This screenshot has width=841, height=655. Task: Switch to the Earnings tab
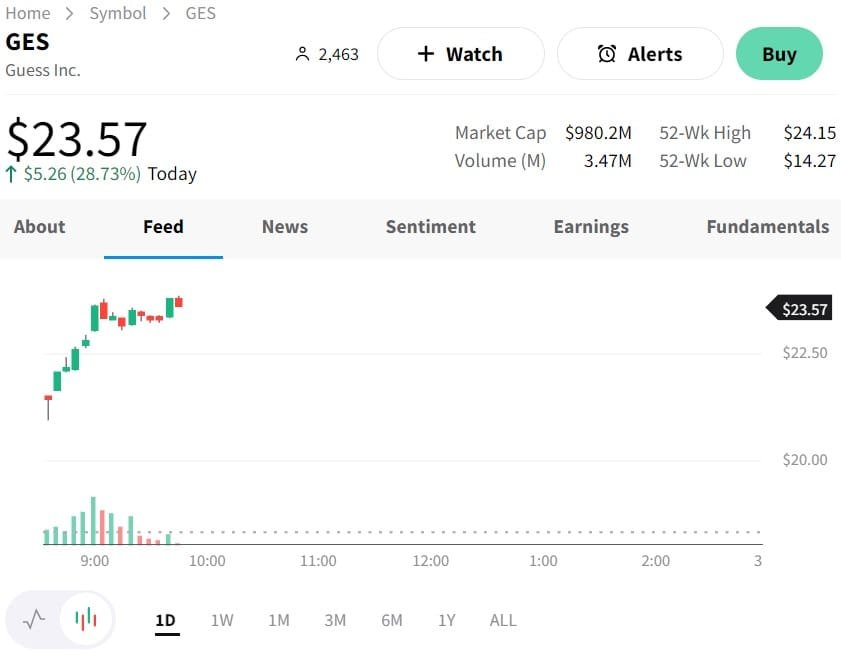coord(591,227)
